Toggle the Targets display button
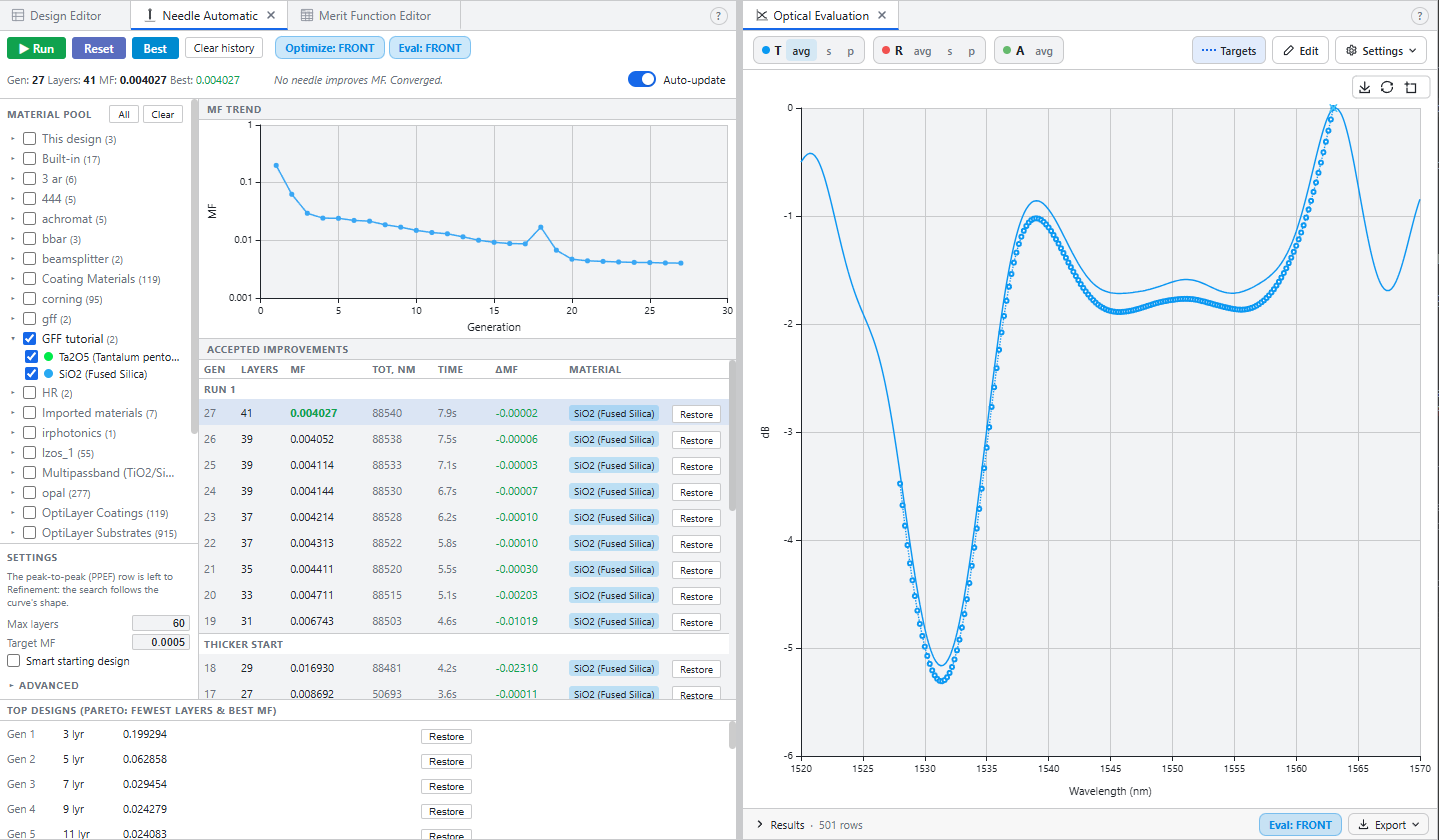 pyautogui.click(x=1229, y=50)
